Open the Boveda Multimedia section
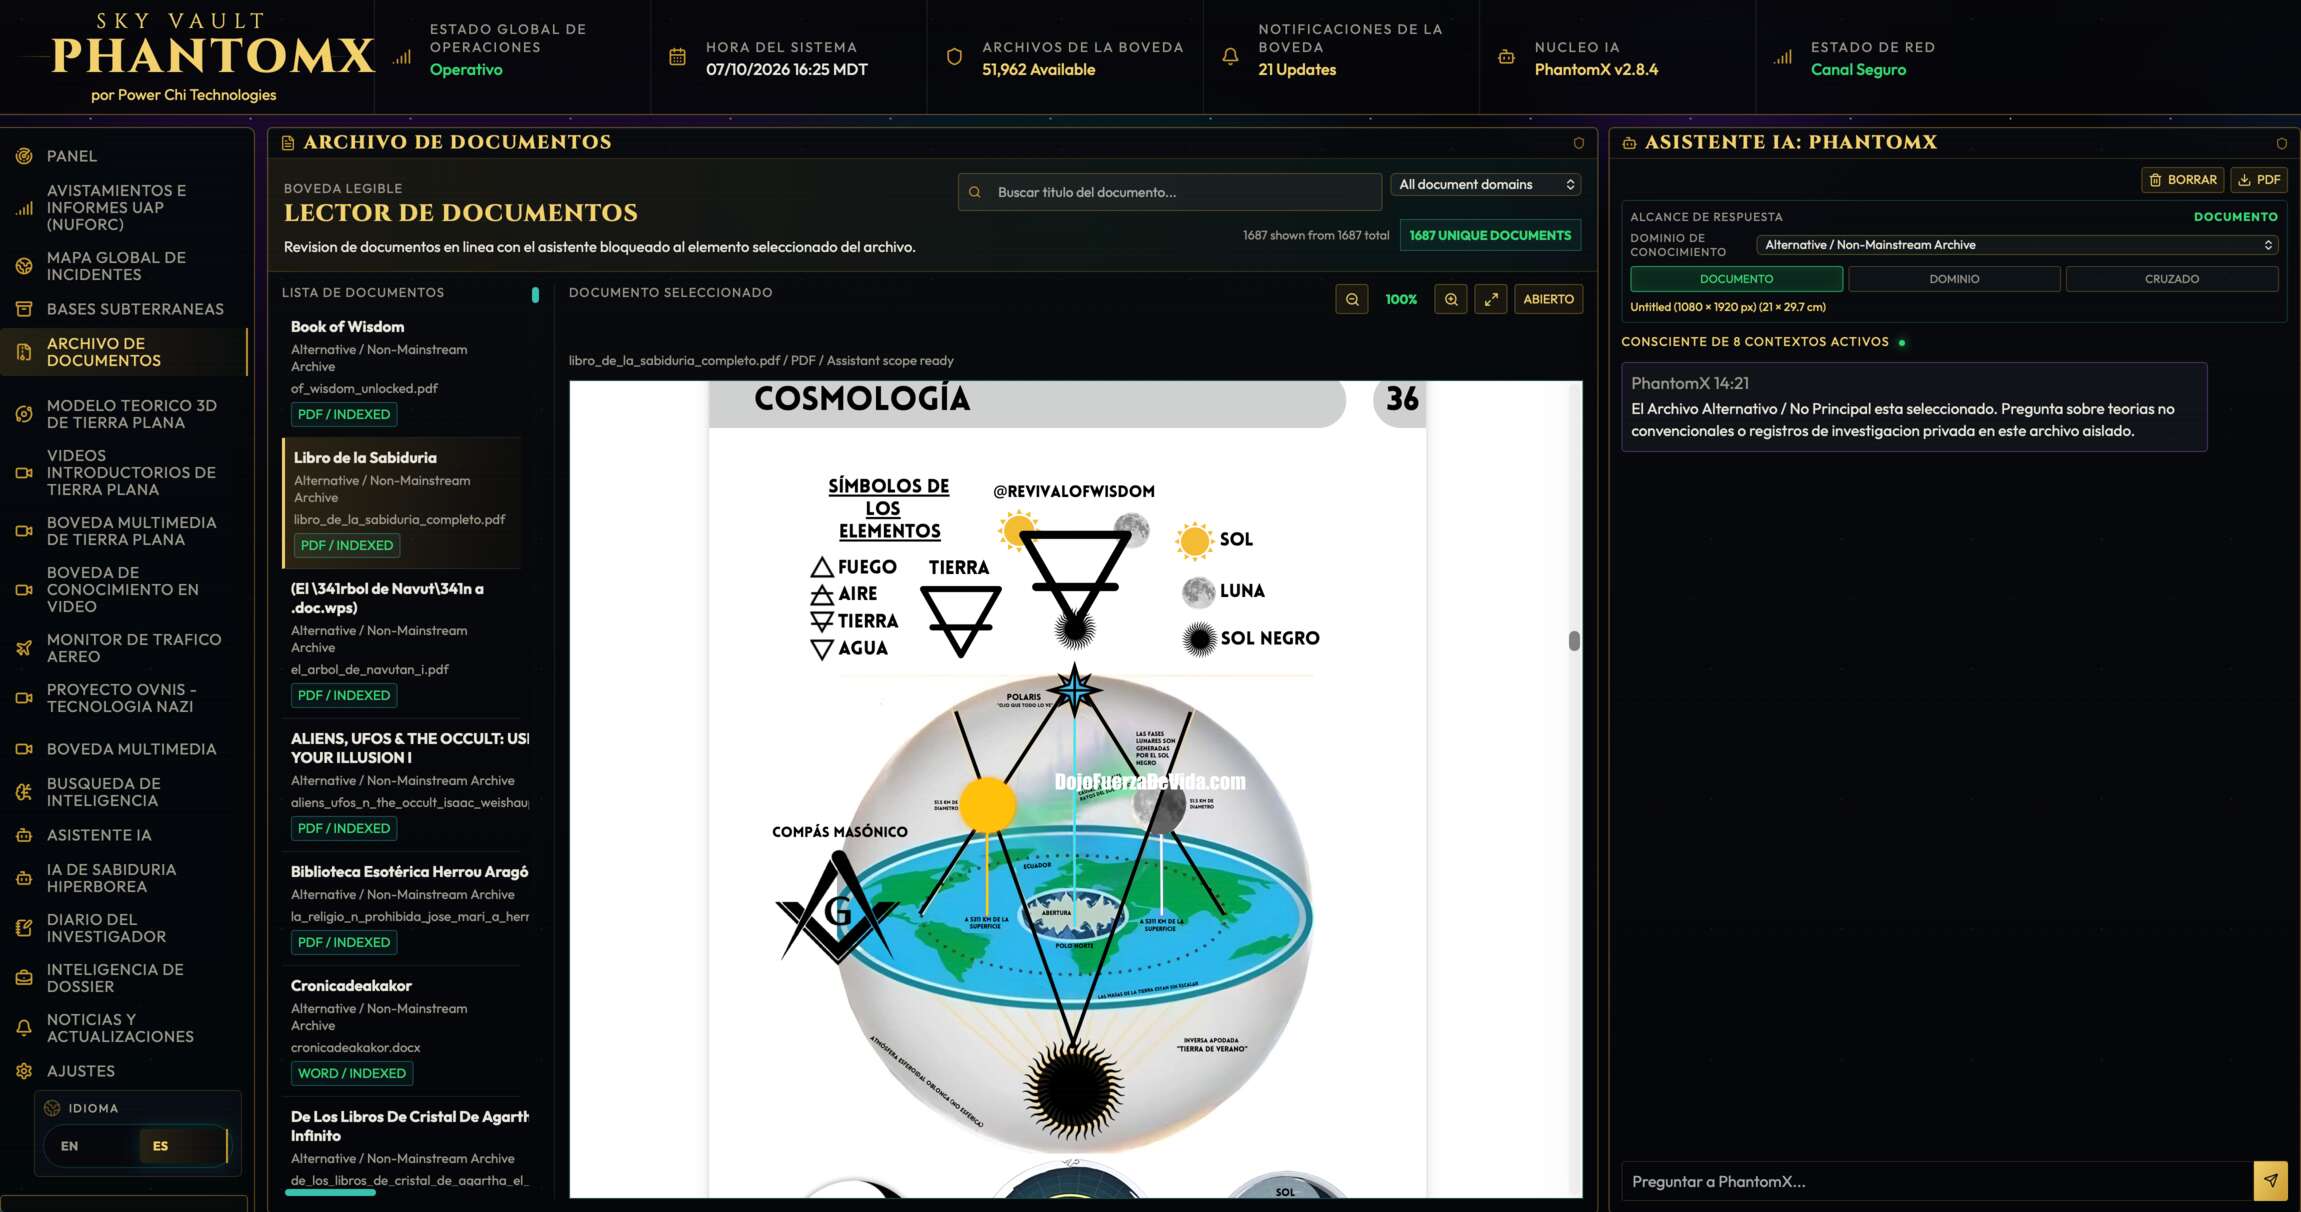2301x1212 pixels. click(124, 749)
